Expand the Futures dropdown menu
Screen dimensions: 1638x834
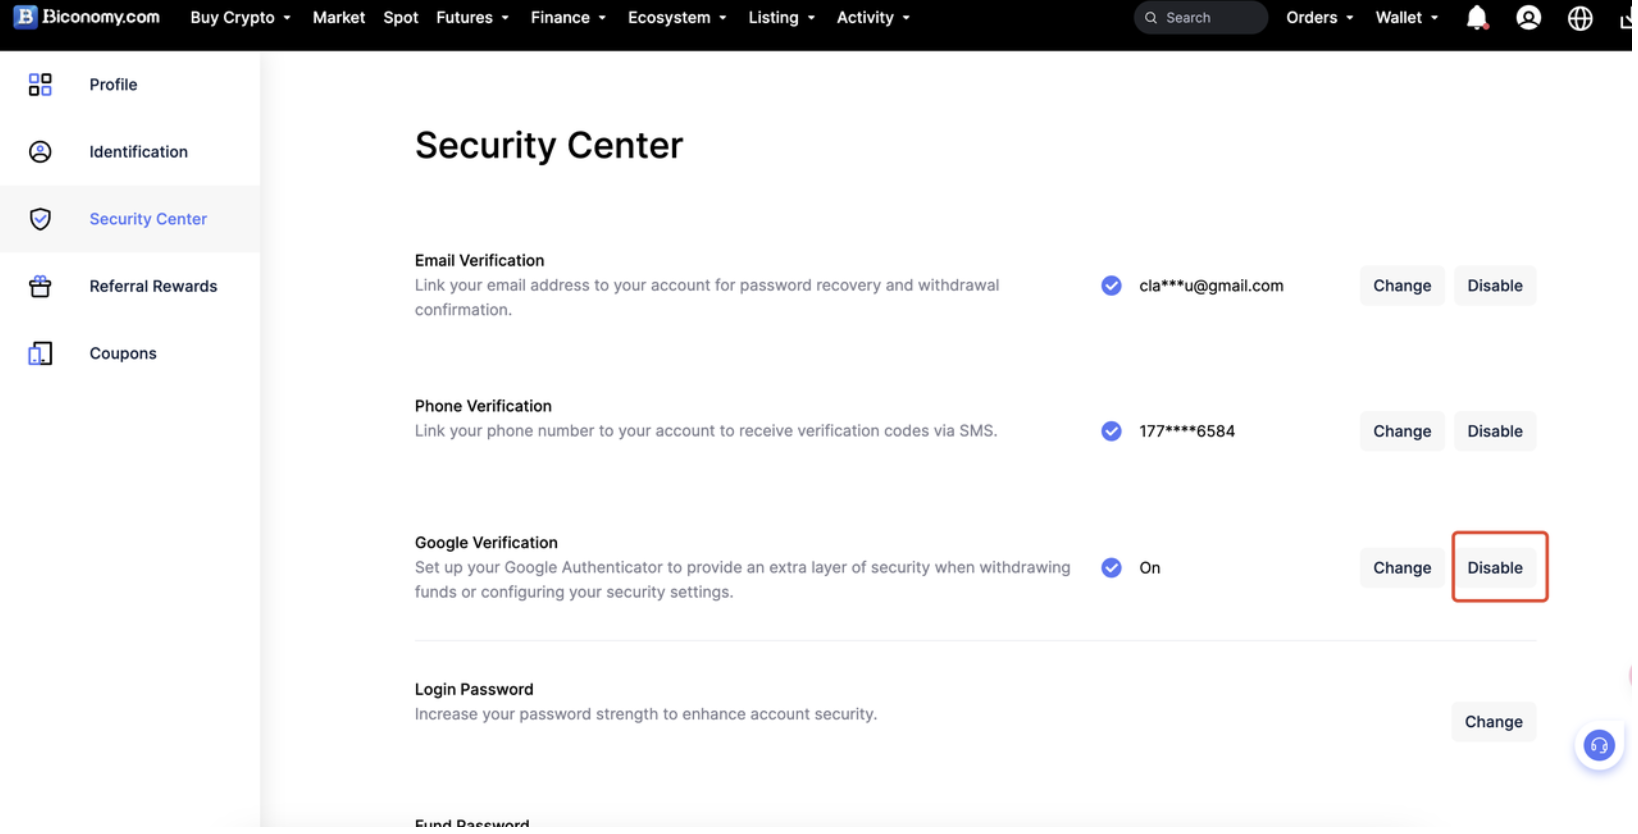coord(472,18)
